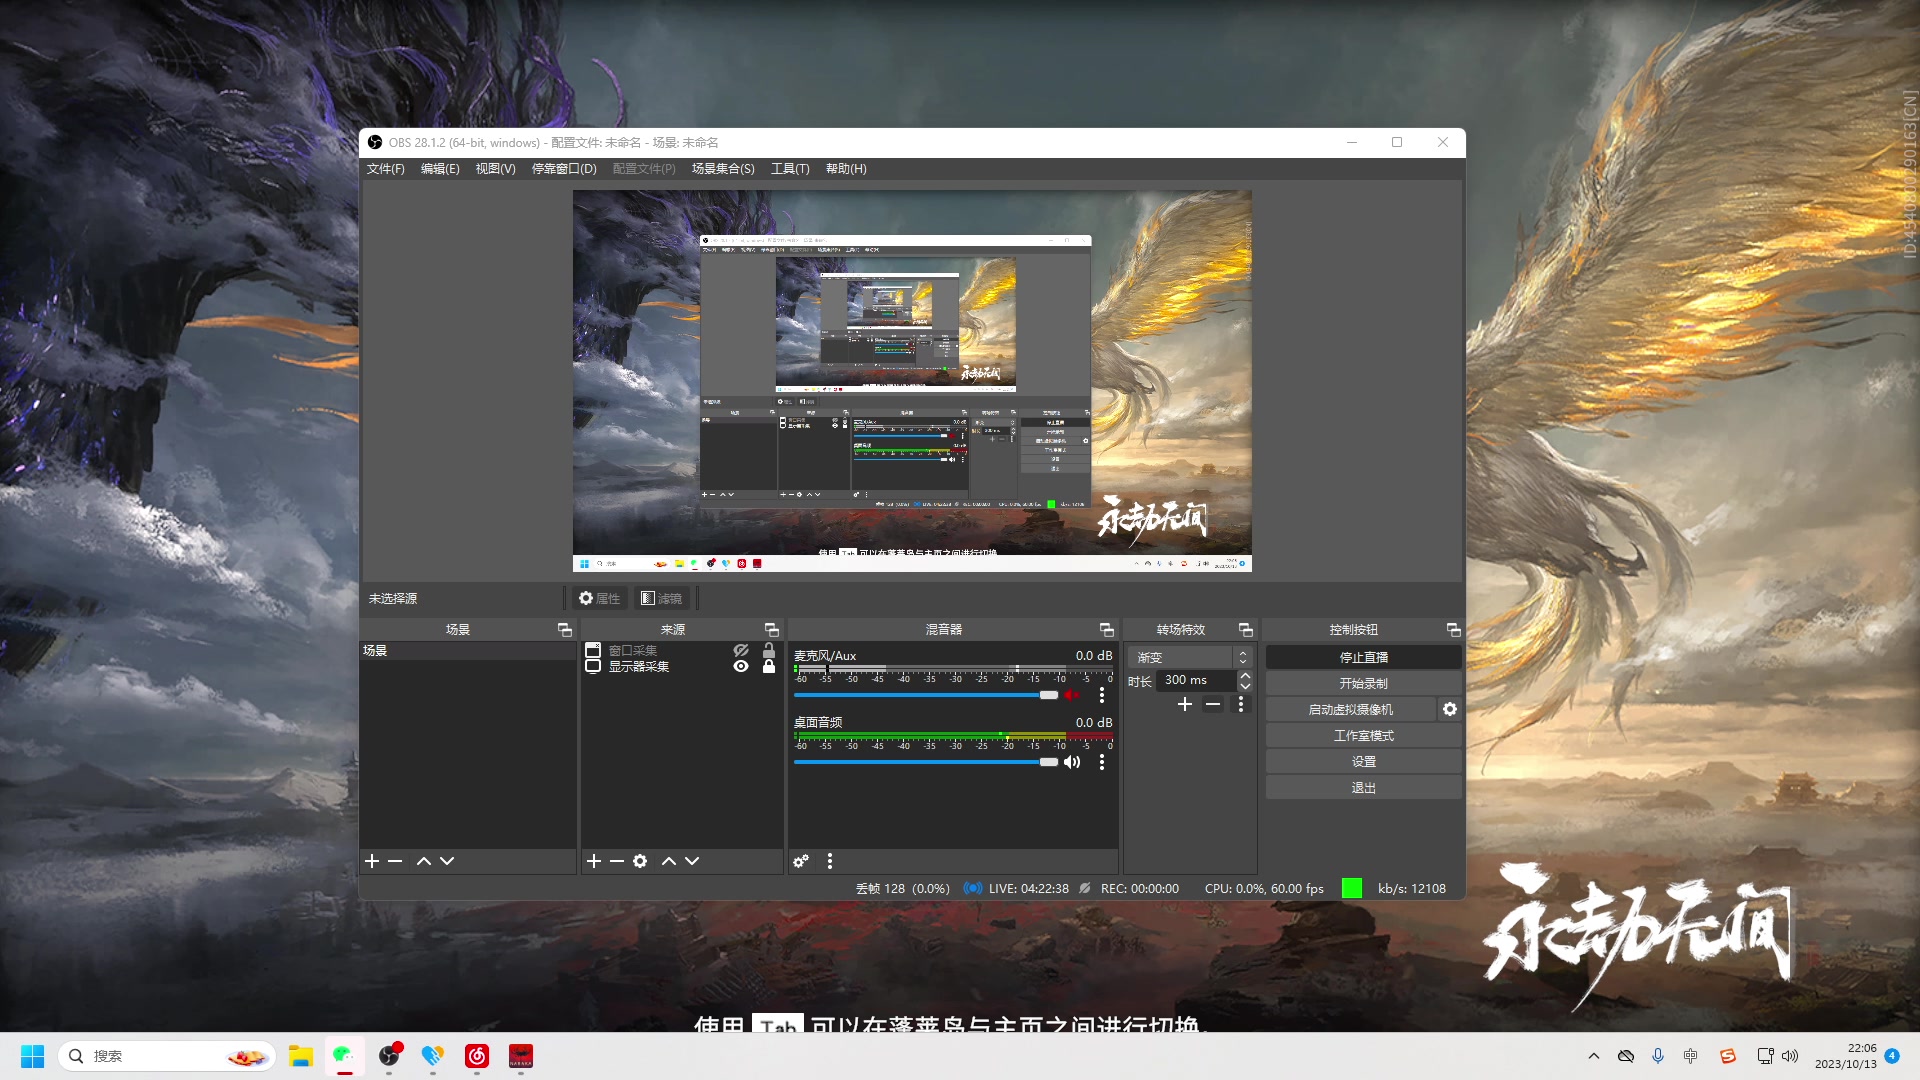The height and width of the screenshot is (1080, 1920).
Task: Click the Windows taskbar search box
Action: click(167, 1056)
